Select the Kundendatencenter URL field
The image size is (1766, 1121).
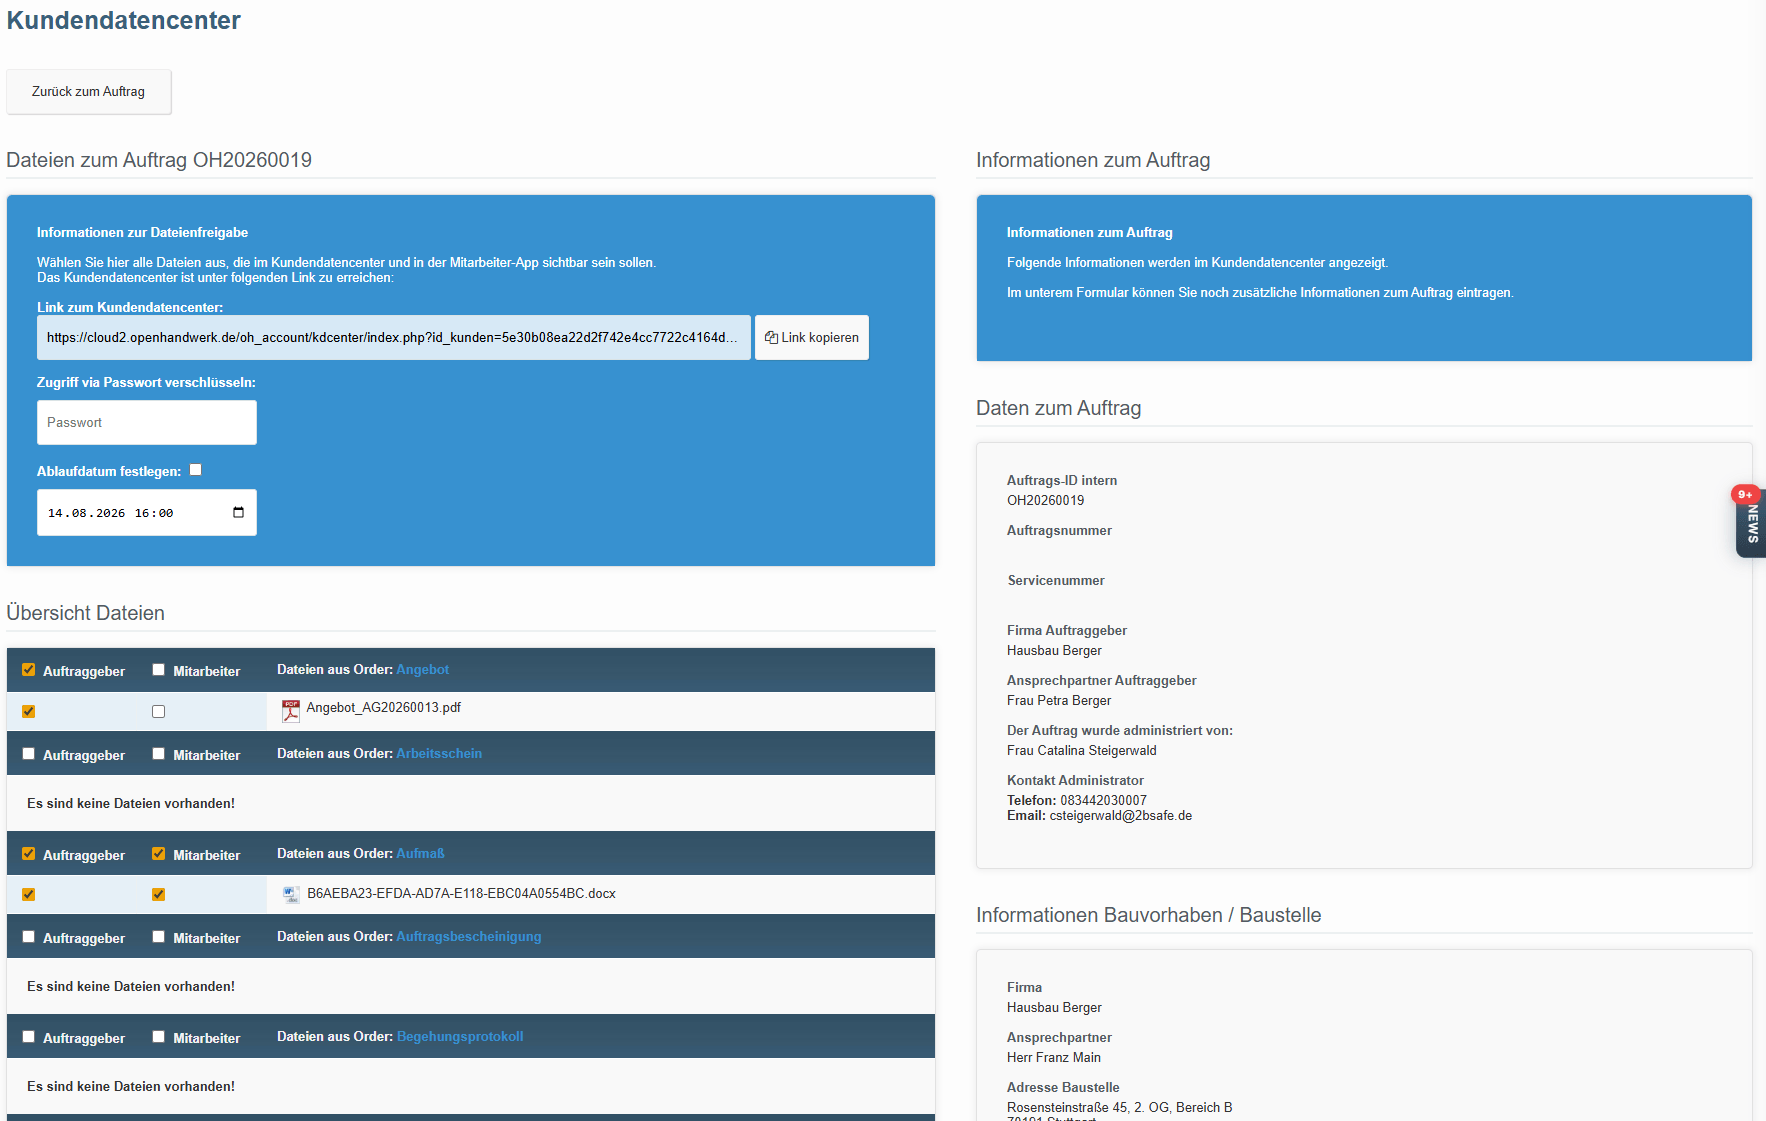click(x=393, y=338)
